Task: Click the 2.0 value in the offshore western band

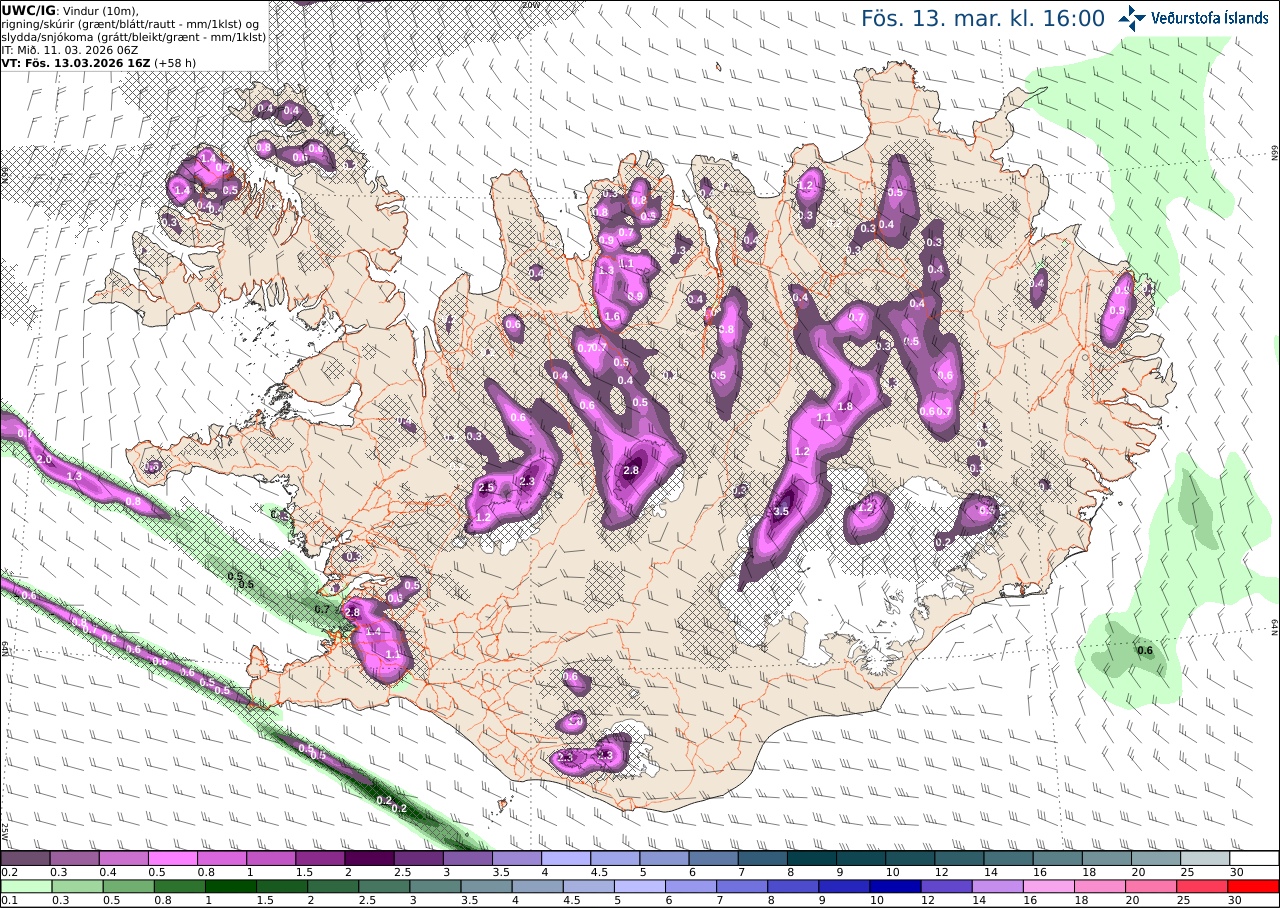Action: [44, 458]
